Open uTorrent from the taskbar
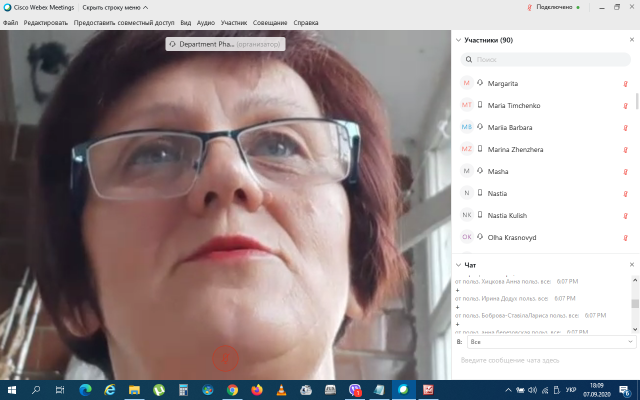The height and width of the screenshot is (400, 640). pyautogui.click(x=159, y=390)
